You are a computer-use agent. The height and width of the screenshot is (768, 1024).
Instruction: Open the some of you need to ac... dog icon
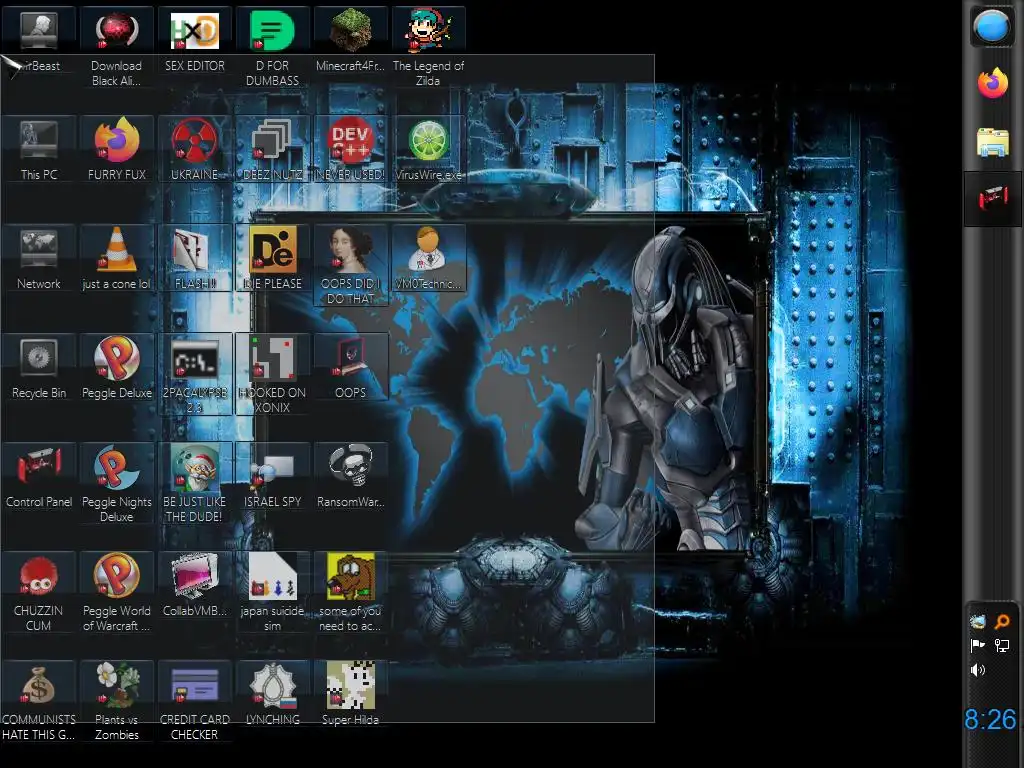(351, 576)
